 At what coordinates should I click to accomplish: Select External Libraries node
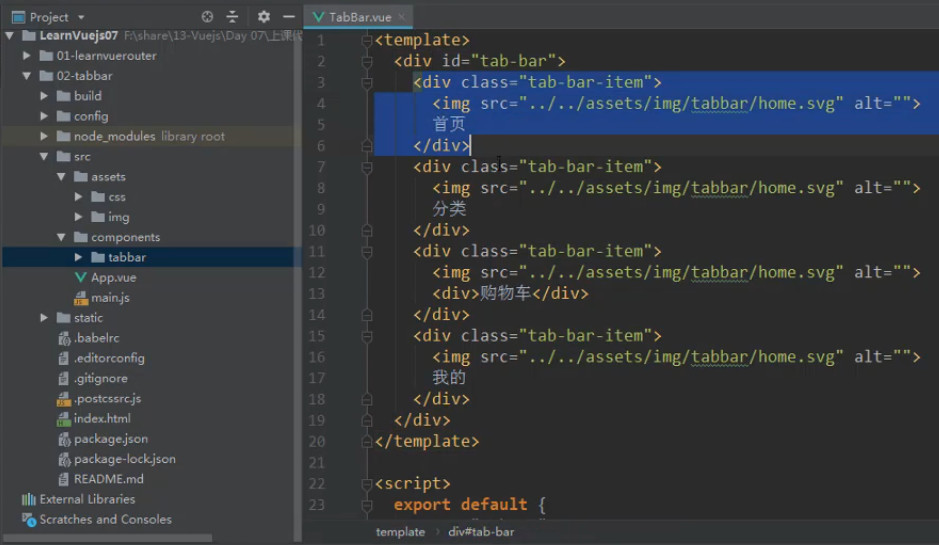(87, 499)
